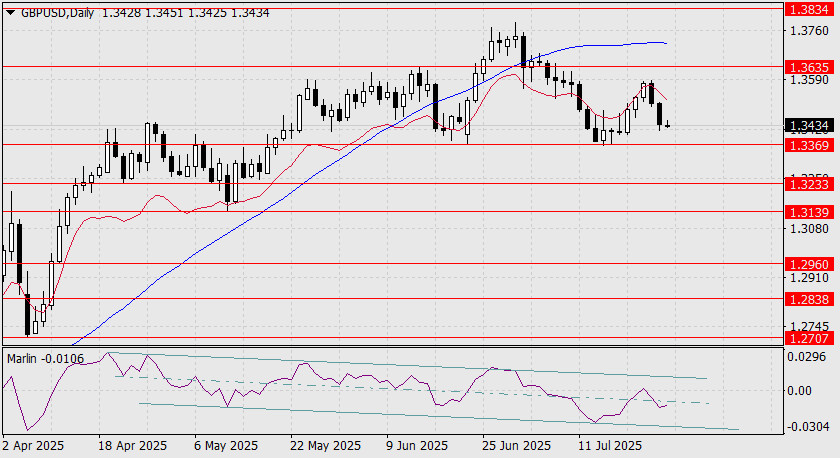The width and height of the screenshot is (840, 458).
Task: Click the 18 Apr 2025 date label
Action: point(132,446)
